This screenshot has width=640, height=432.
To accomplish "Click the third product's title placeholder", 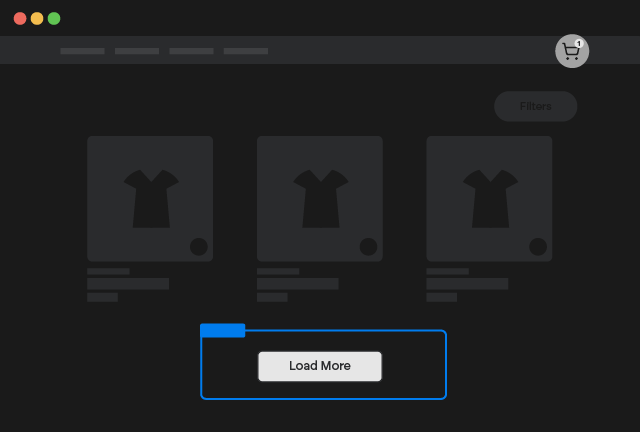I will click(x=467, y=284).
